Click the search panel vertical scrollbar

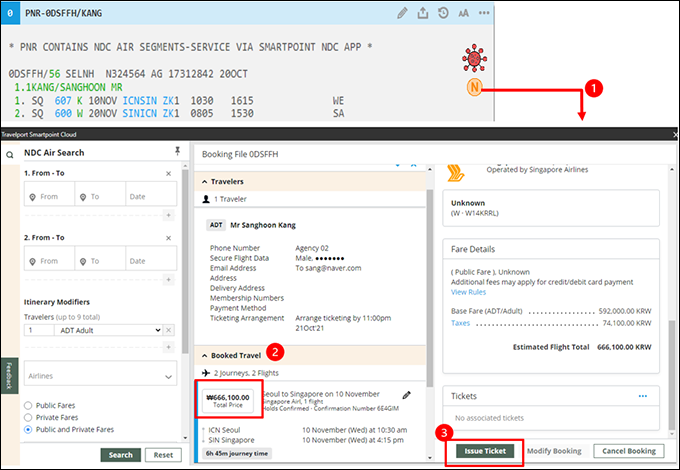pos(185,260)
